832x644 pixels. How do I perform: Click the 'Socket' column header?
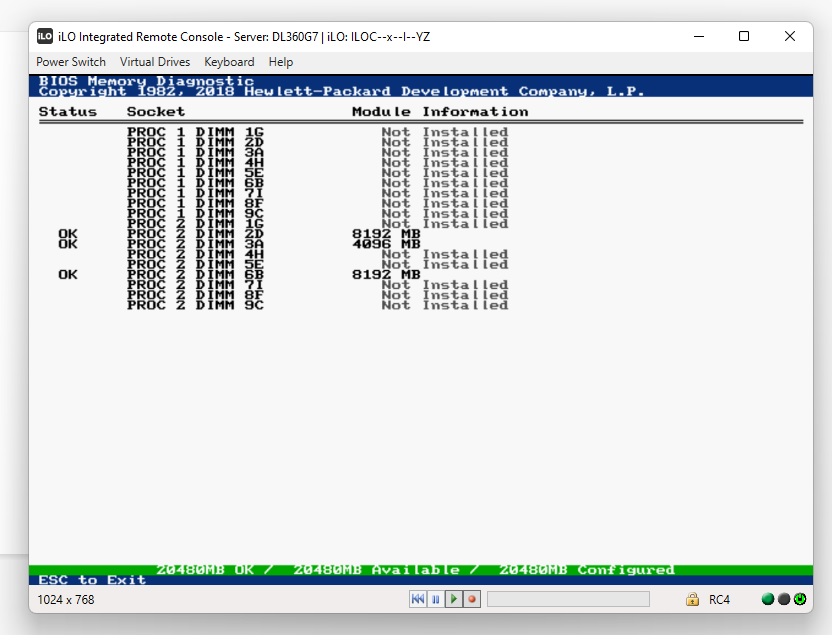click(156, 111)
